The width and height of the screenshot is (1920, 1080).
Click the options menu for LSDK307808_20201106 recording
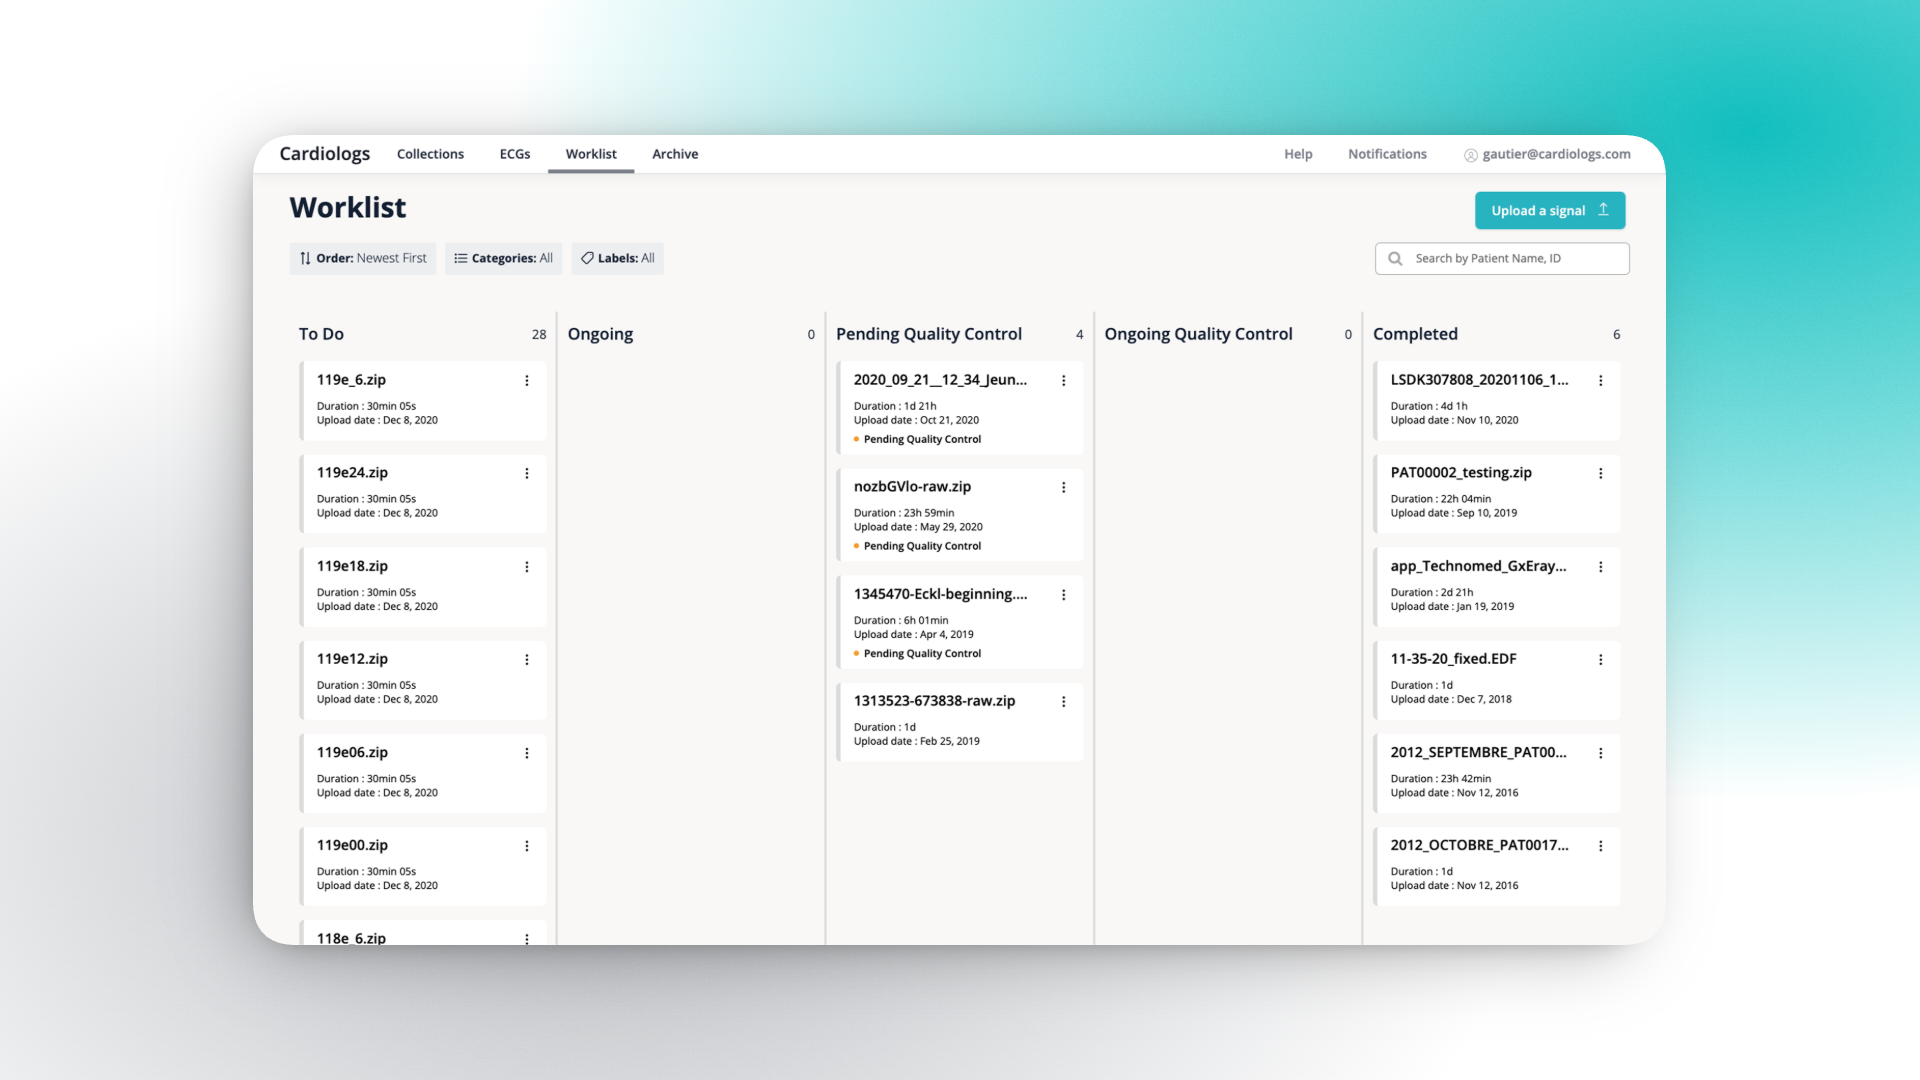1601,380
